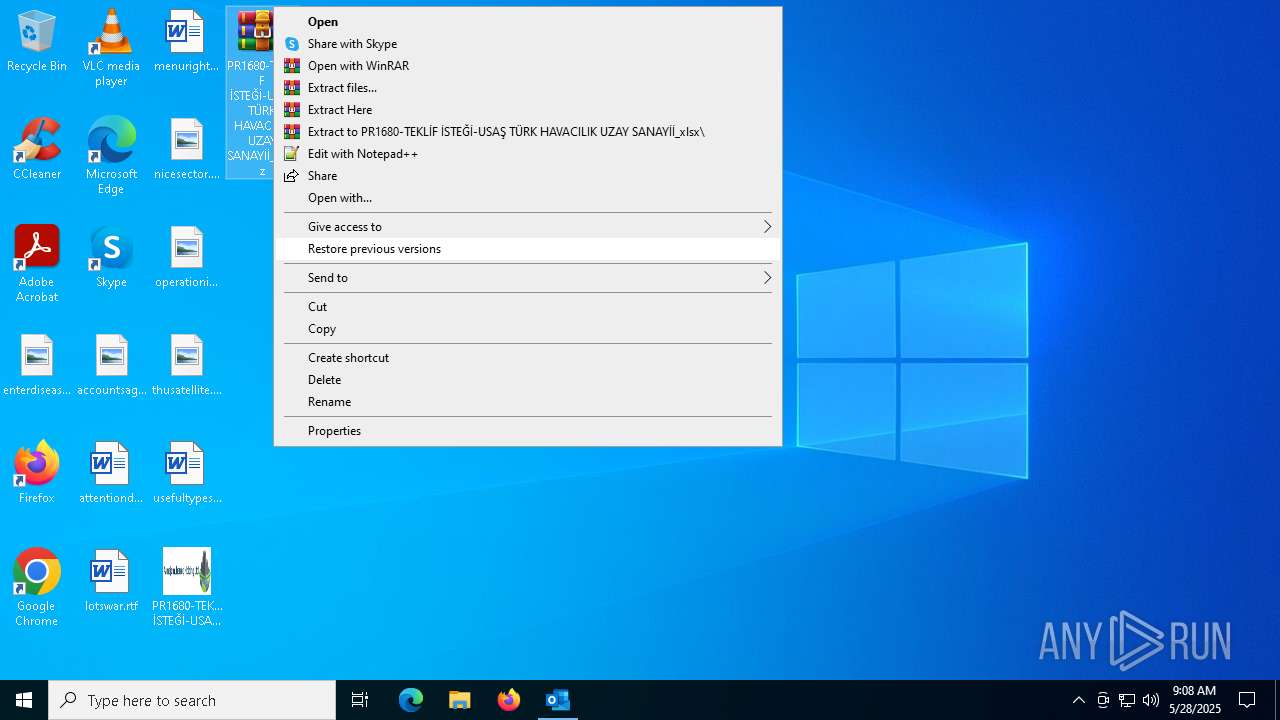1280x720 pixels.
Task: Select the enterdiseas image file icon
Action: click(x=37, y=366)
